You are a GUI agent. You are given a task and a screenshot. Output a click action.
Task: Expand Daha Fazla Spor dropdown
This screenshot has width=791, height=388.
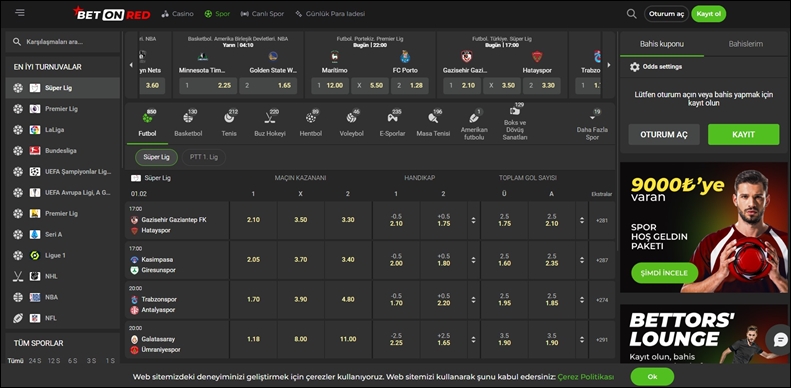point(592,126)
